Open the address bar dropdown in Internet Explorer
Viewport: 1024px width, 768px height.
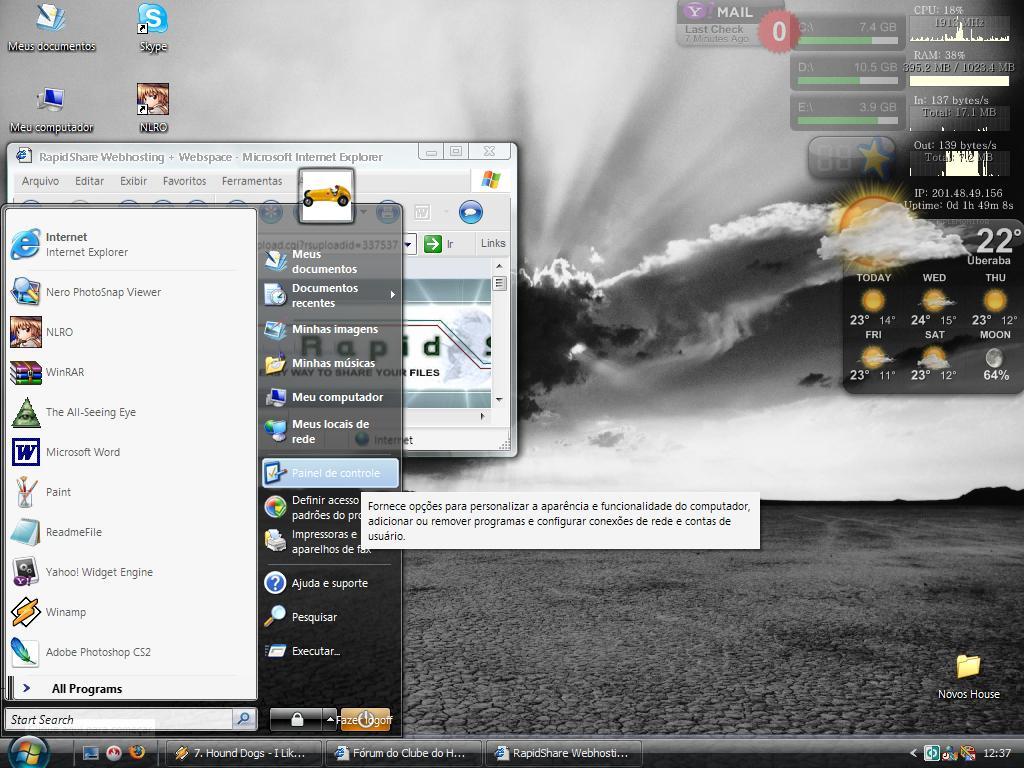coord(409,244)
